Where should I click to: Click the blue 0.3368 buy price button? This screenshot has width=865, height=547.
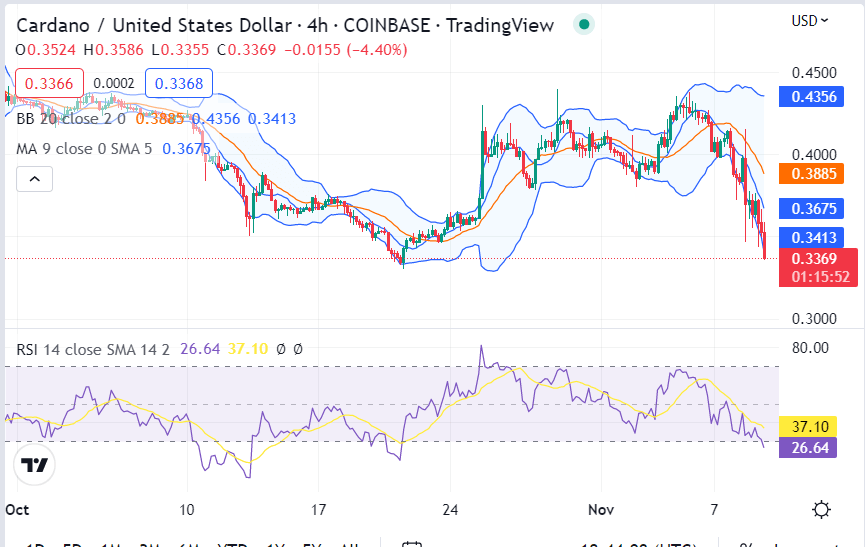(179, 83)
